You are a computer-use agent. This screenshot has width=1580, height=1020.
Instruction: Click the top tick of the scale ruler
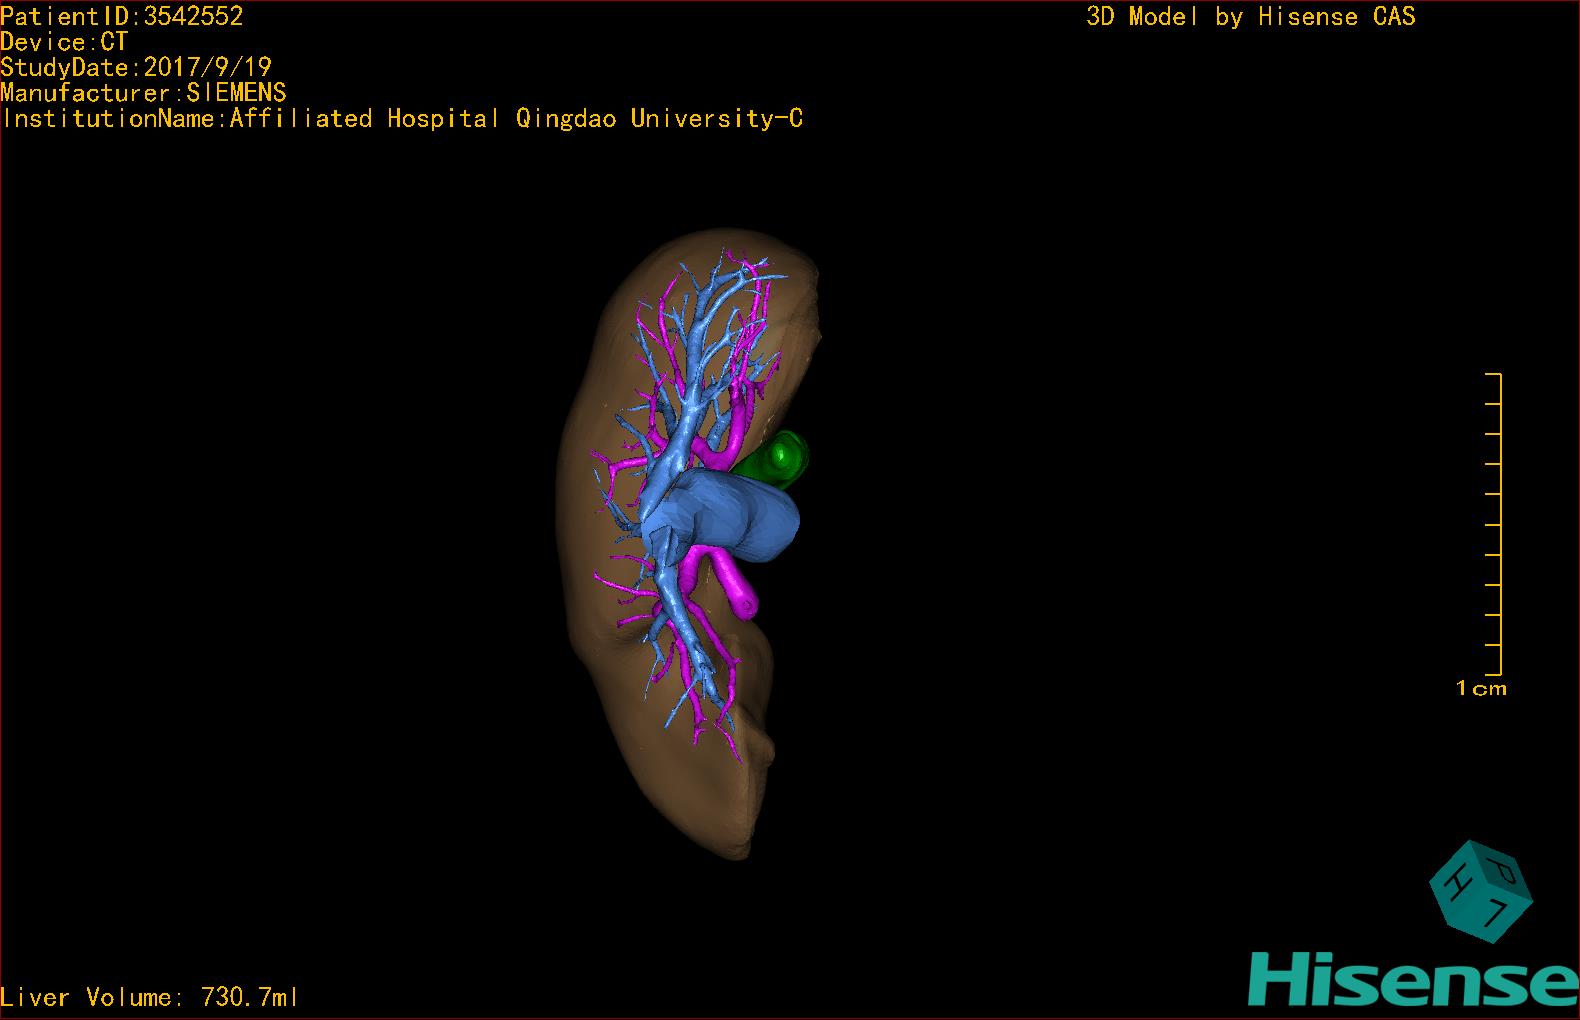pos(1494,374)
